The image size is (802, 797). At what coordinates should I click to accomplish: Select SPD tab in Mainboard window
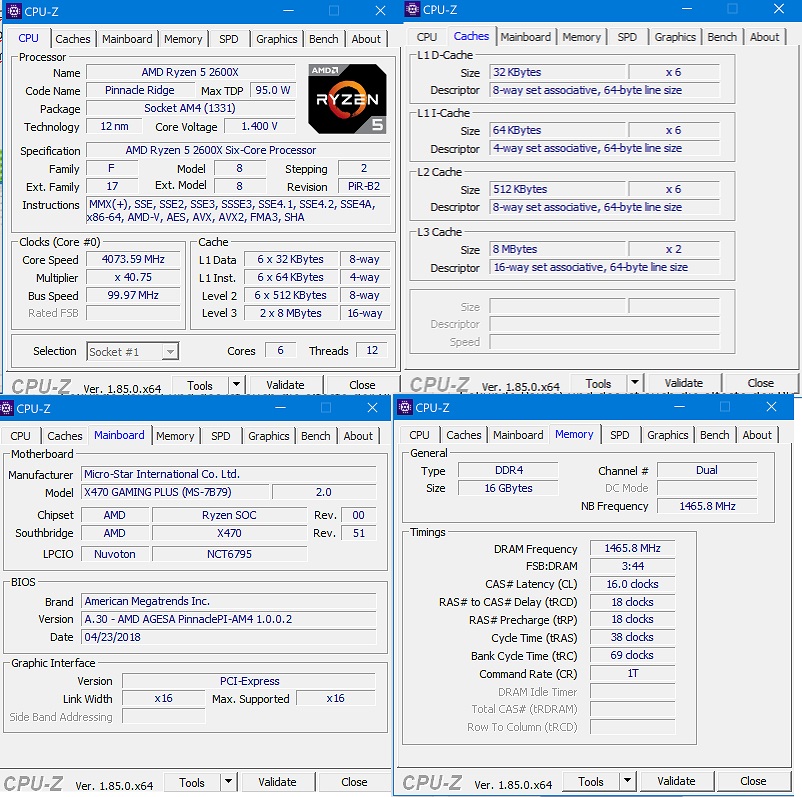pos(221,436)
